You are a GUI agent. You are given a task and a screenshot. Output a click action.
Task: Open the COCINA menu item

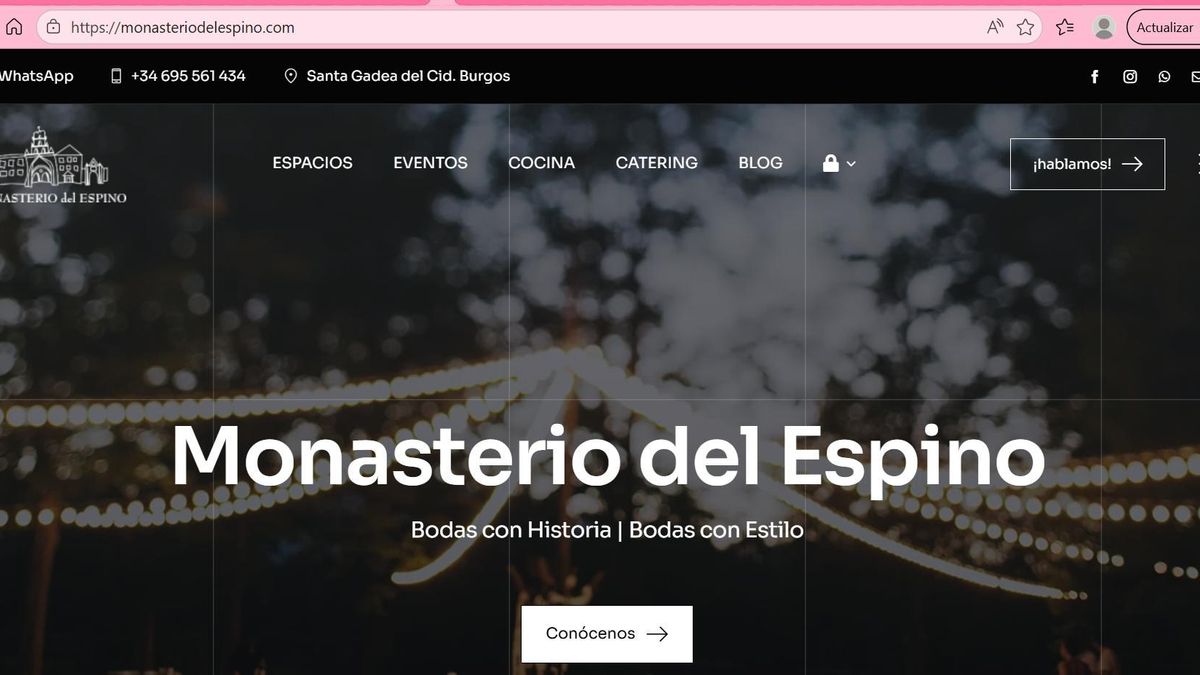[541, 162]
